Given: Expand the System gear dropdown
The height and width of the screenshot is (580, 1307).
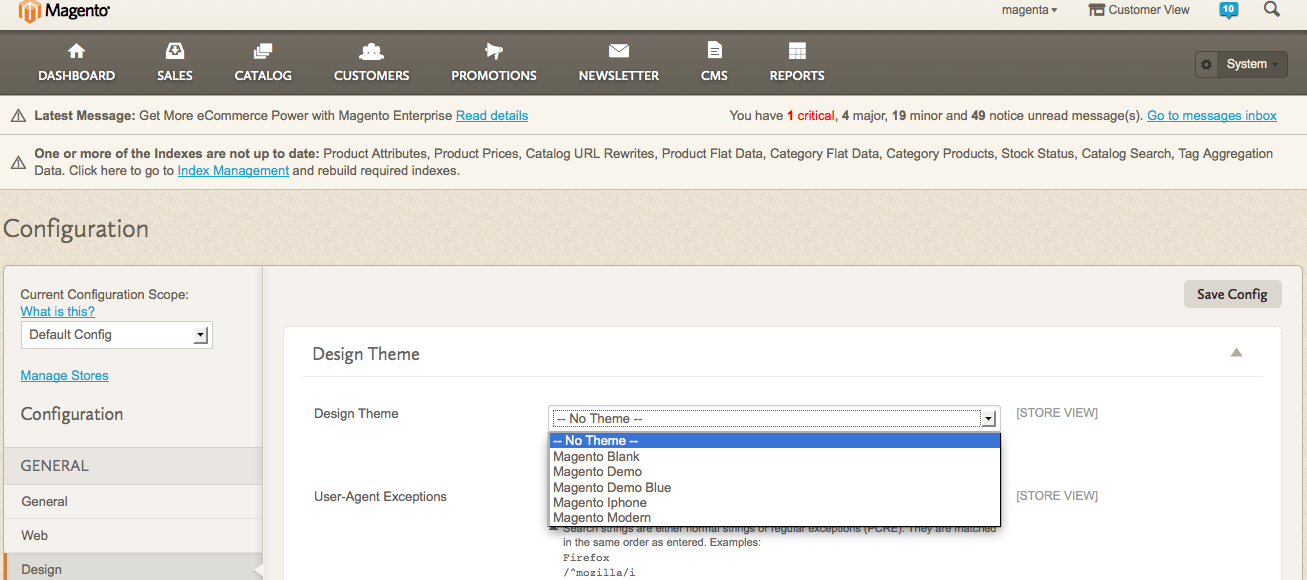Looking at the screenshot, I should [x=1241, y=64].
